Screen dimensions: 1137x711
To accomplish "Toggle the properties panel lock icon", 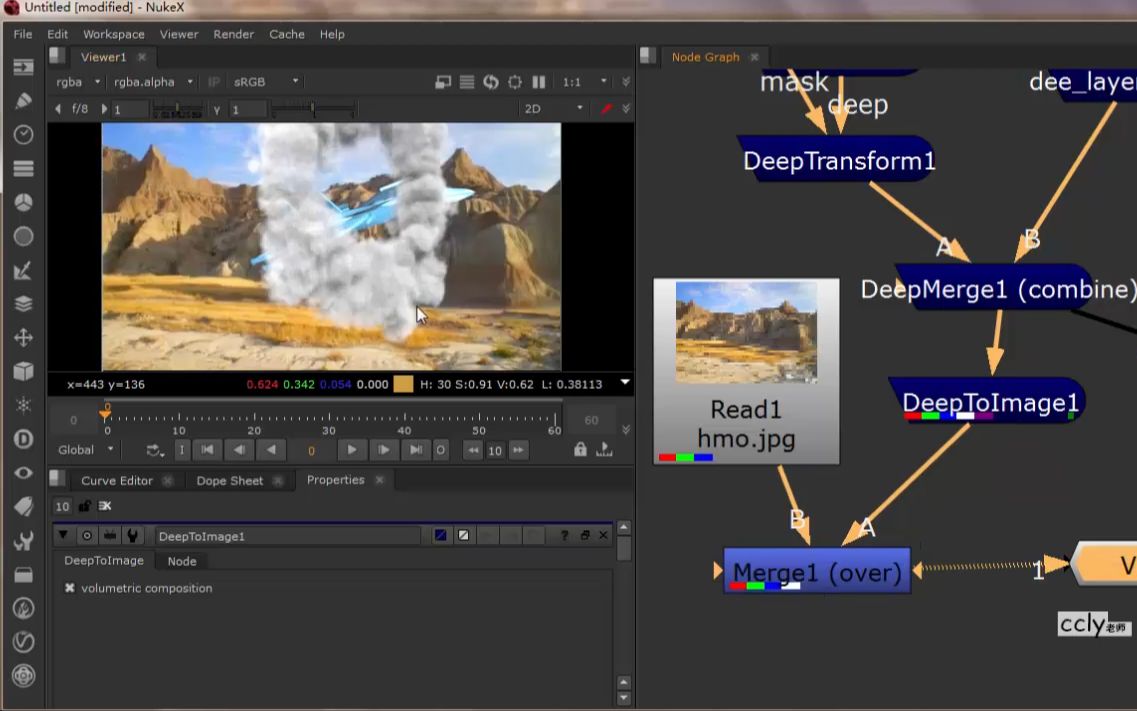I will point(85,506).
